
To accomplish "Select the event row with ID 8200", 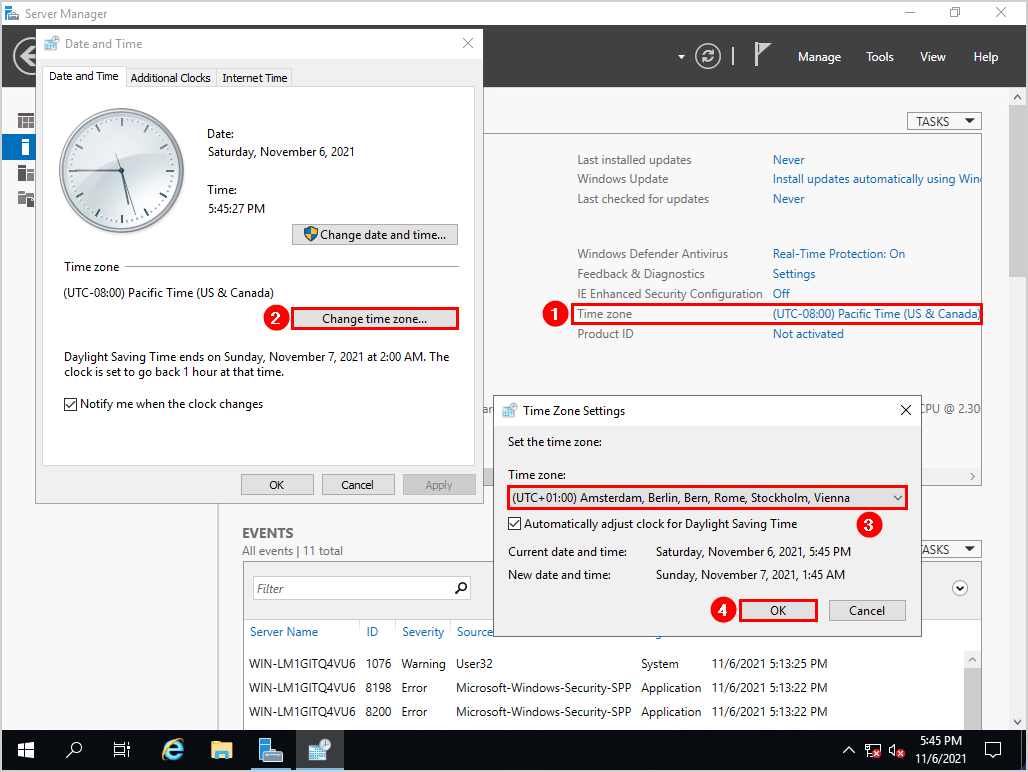I will click(x=538, y=712).
